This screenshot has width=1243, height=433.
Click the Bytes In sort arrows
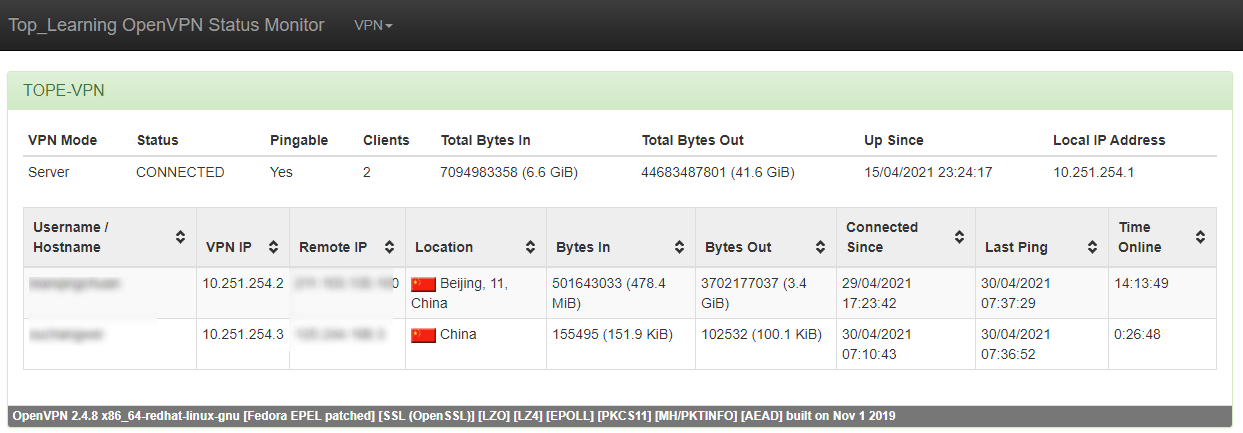pos(680,247)
